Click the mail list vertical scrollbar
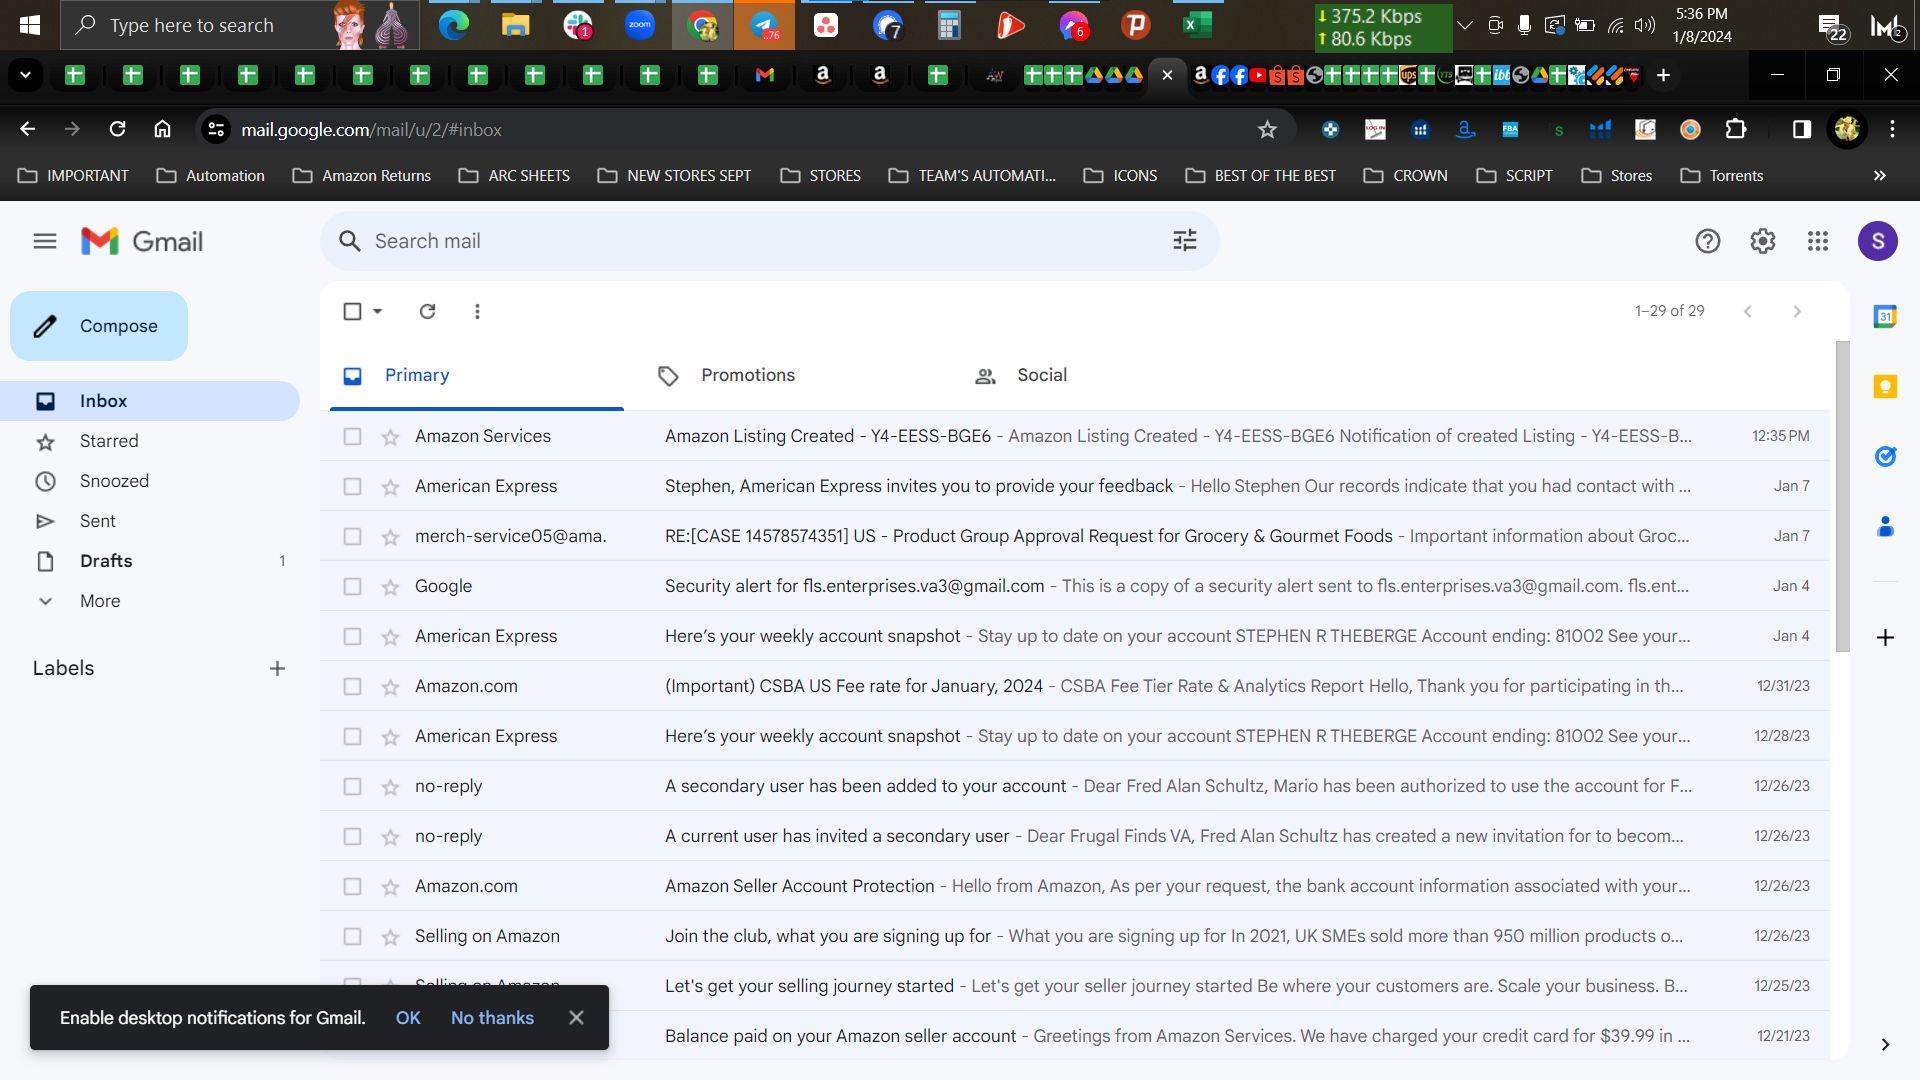1920x1080 pixels. [x=1842, y=496]
